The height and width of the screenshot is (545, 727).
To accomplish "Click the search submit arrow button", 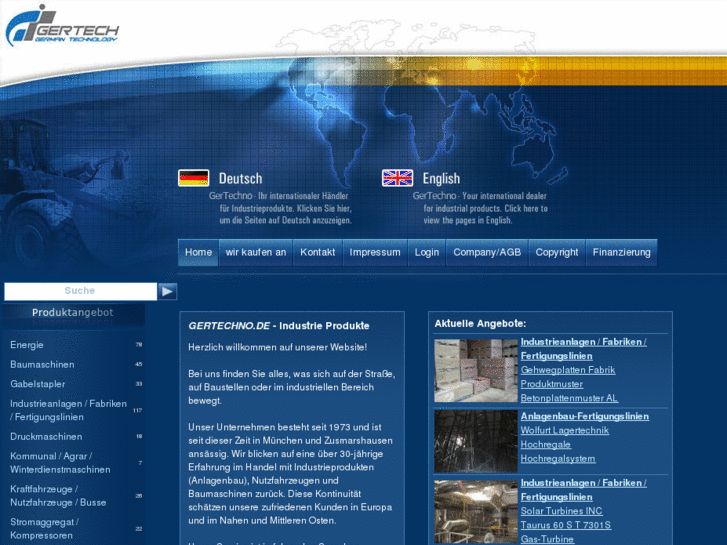I will click(x=167, y=291).
